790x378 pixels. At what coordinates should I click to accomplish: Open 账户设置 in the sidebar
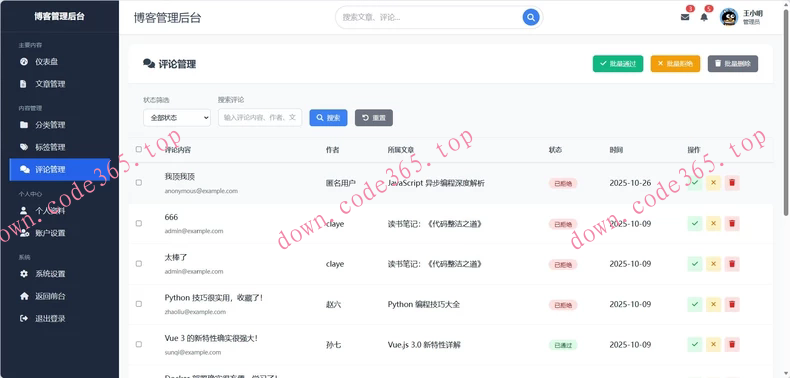pyautogui.click(x=59, y=233)
